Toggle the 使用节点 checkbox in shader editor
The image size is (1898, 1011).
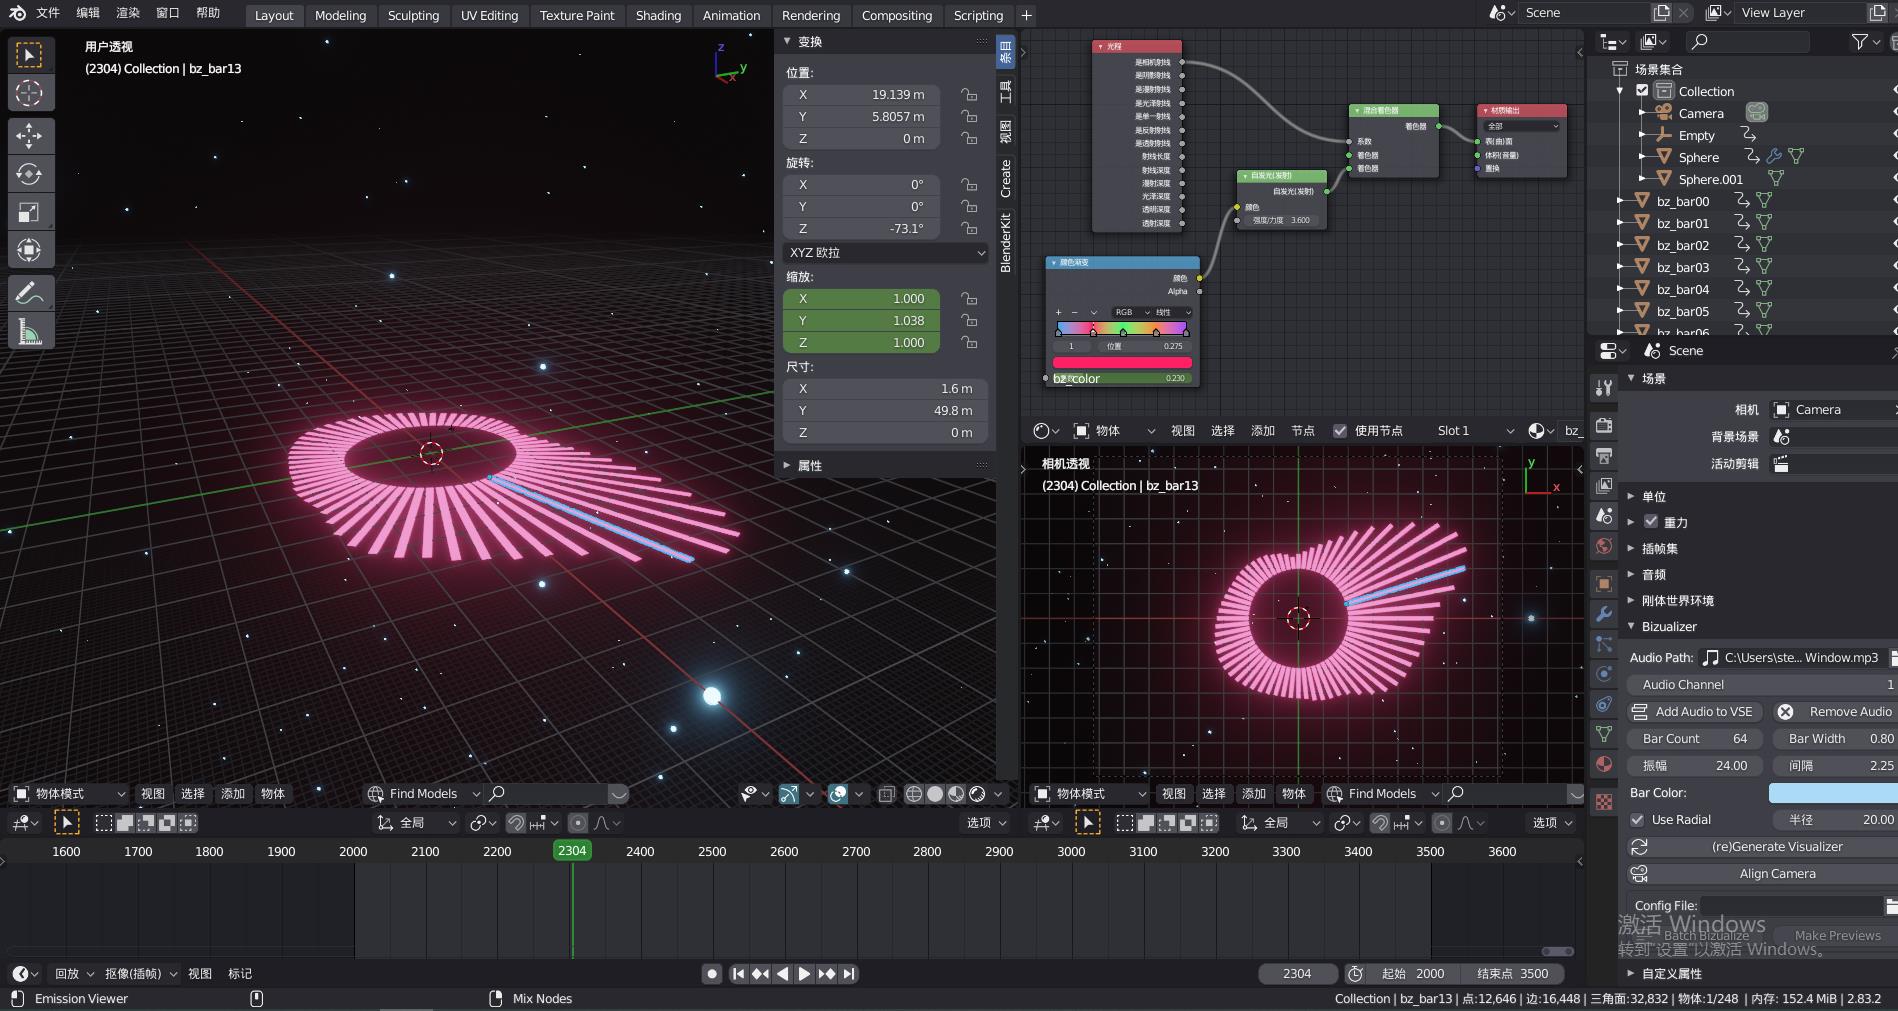point(1340,430)
